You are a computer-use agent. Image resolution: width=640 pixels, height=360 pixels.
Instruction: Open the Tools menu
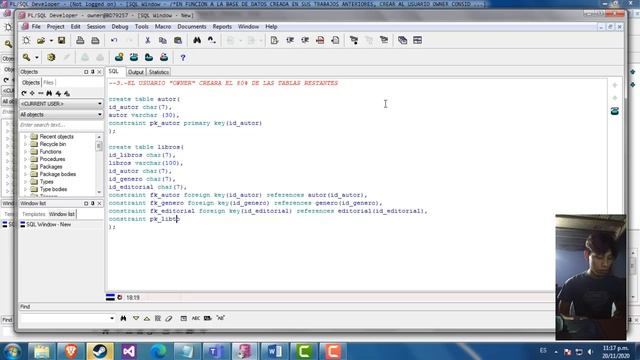click(142, 27)
